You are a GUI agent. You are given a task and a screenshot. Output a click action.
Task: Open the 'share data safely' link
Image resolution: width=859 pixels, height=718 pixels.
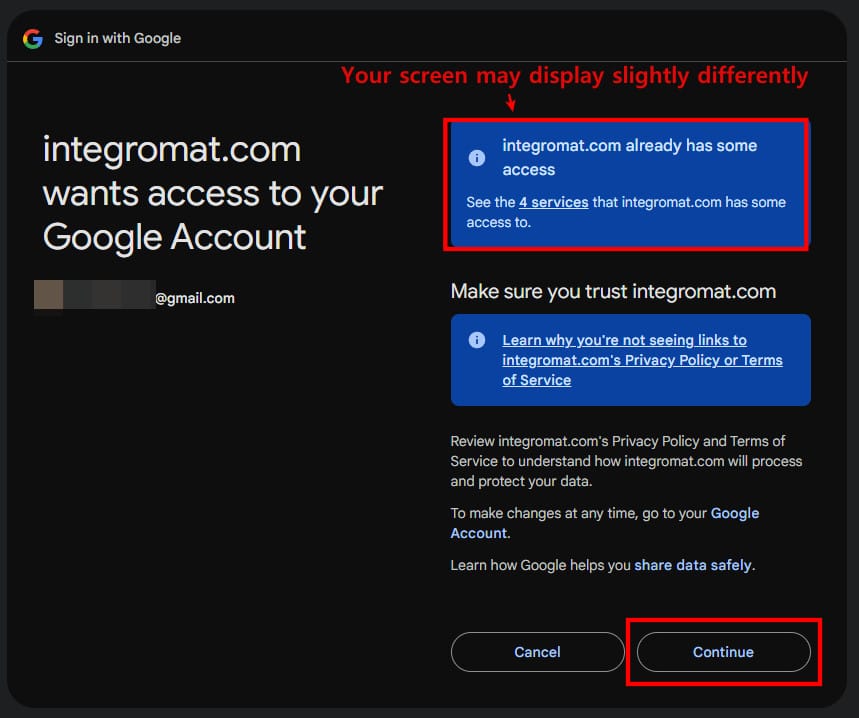692,565
